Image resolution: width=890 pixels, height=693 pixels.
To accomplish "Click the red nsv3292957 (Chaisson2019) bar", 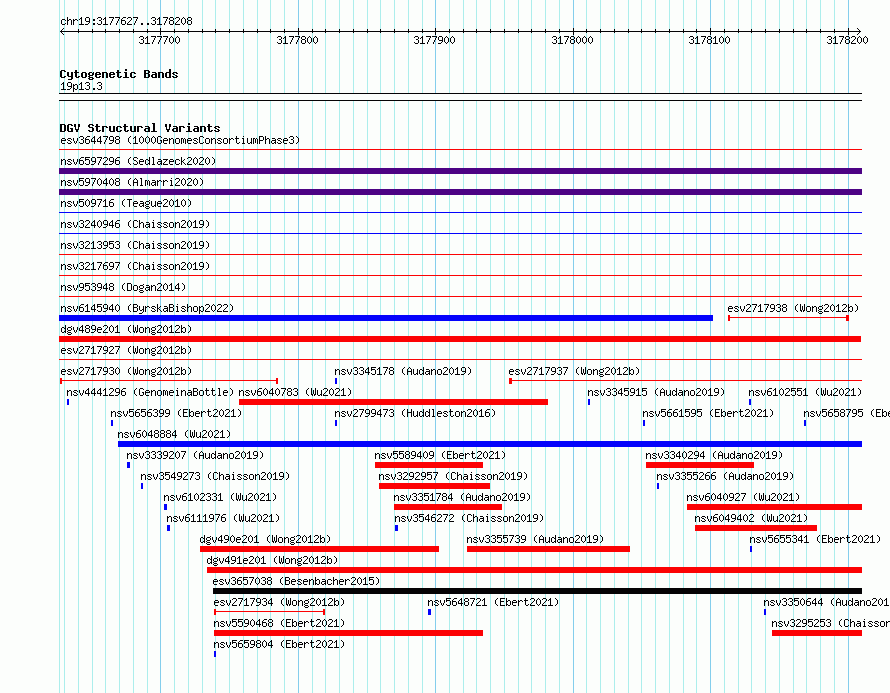I will [434, 486].
